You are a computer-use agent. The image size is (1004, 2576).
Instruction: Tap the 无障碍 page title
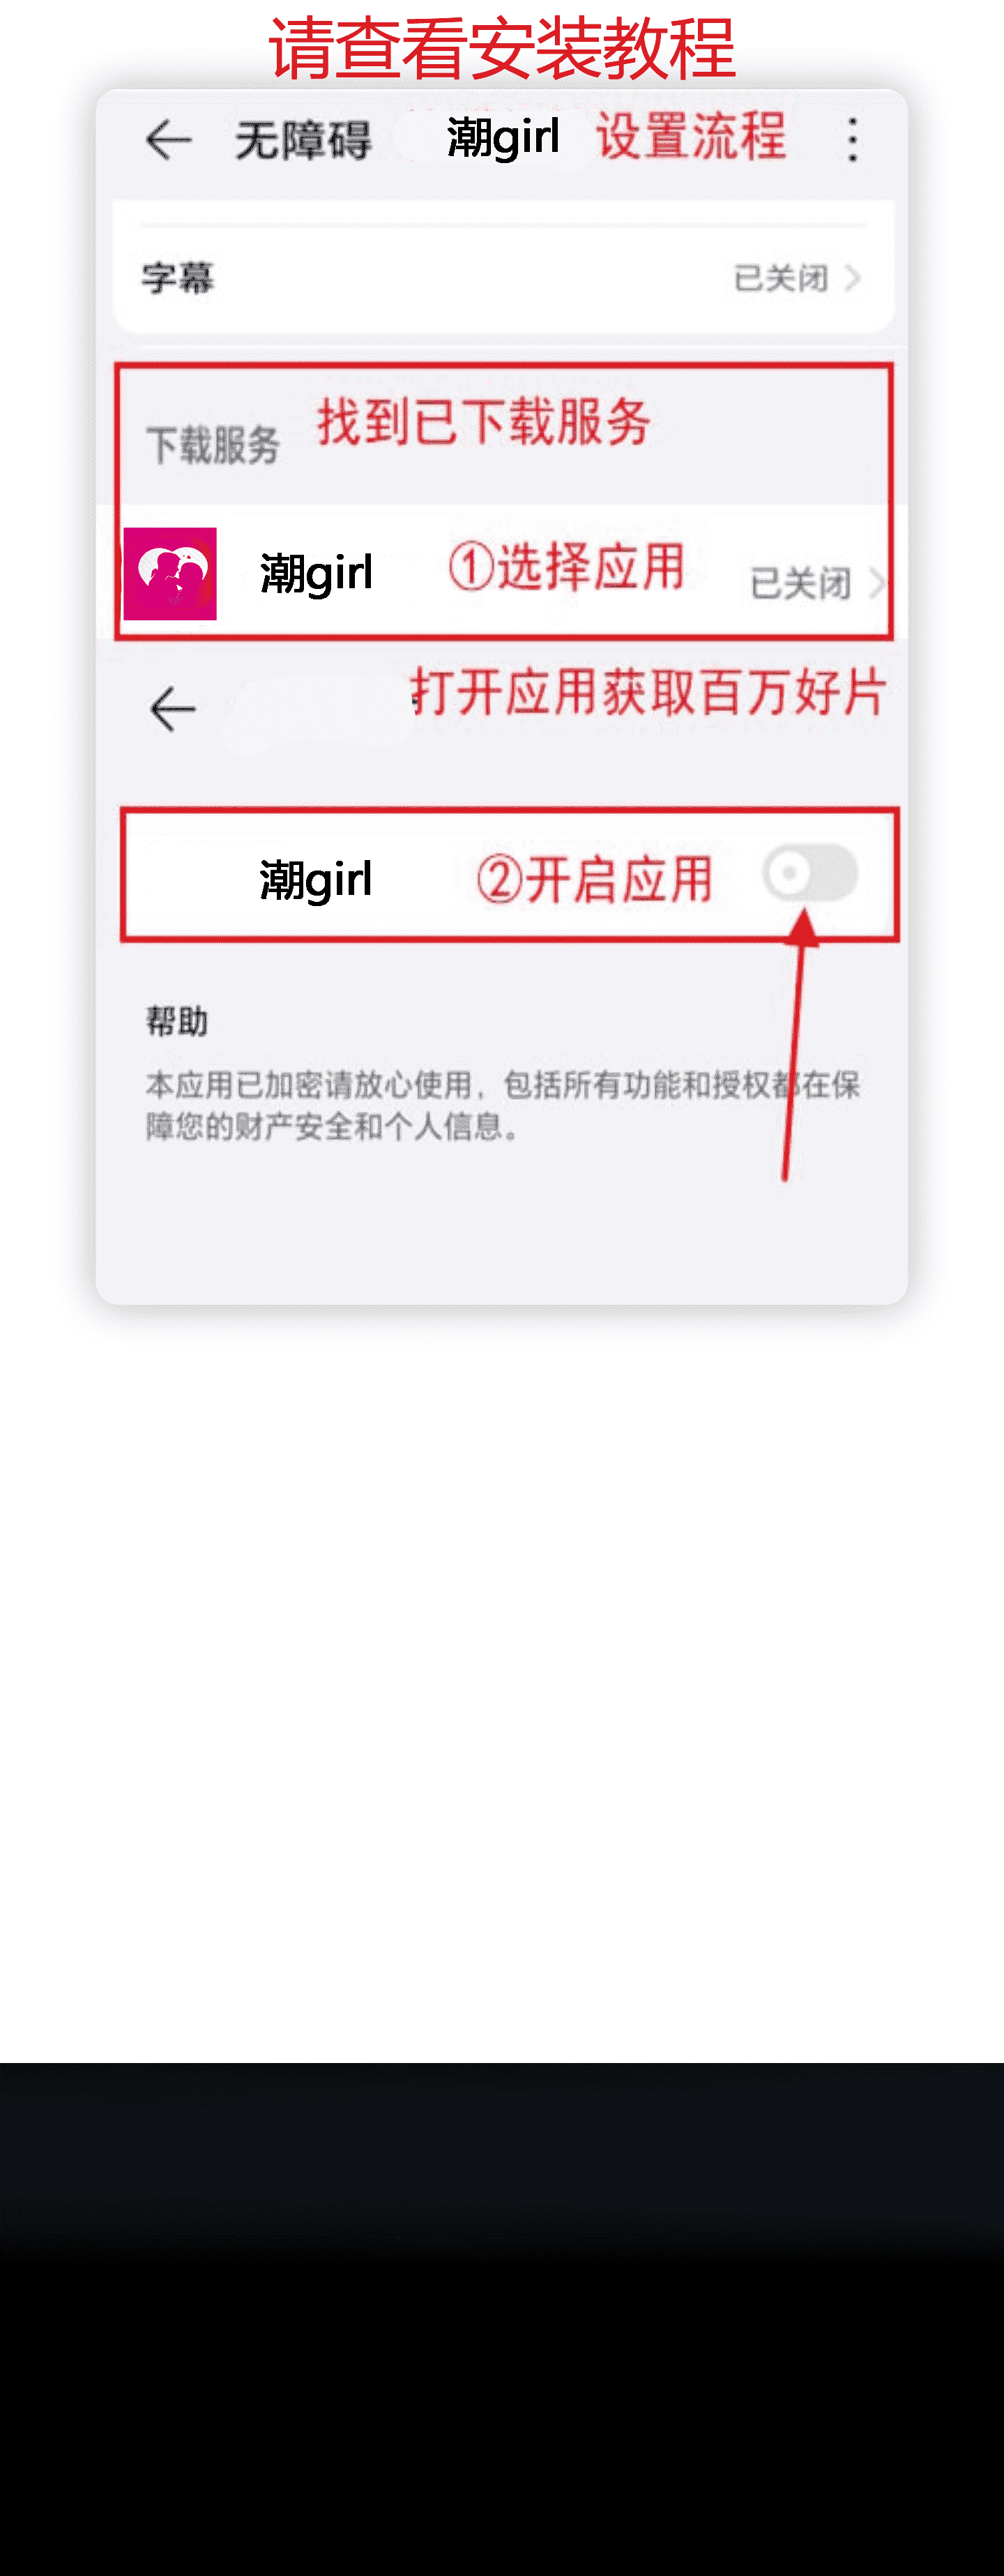(x=303, y=140)
